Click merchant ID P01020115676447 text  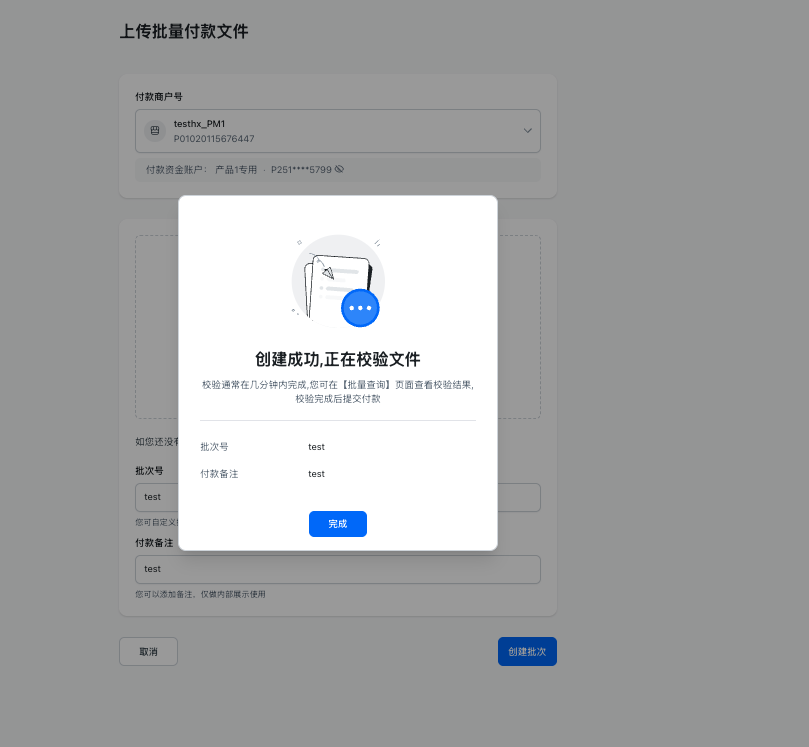coord(214,139)
